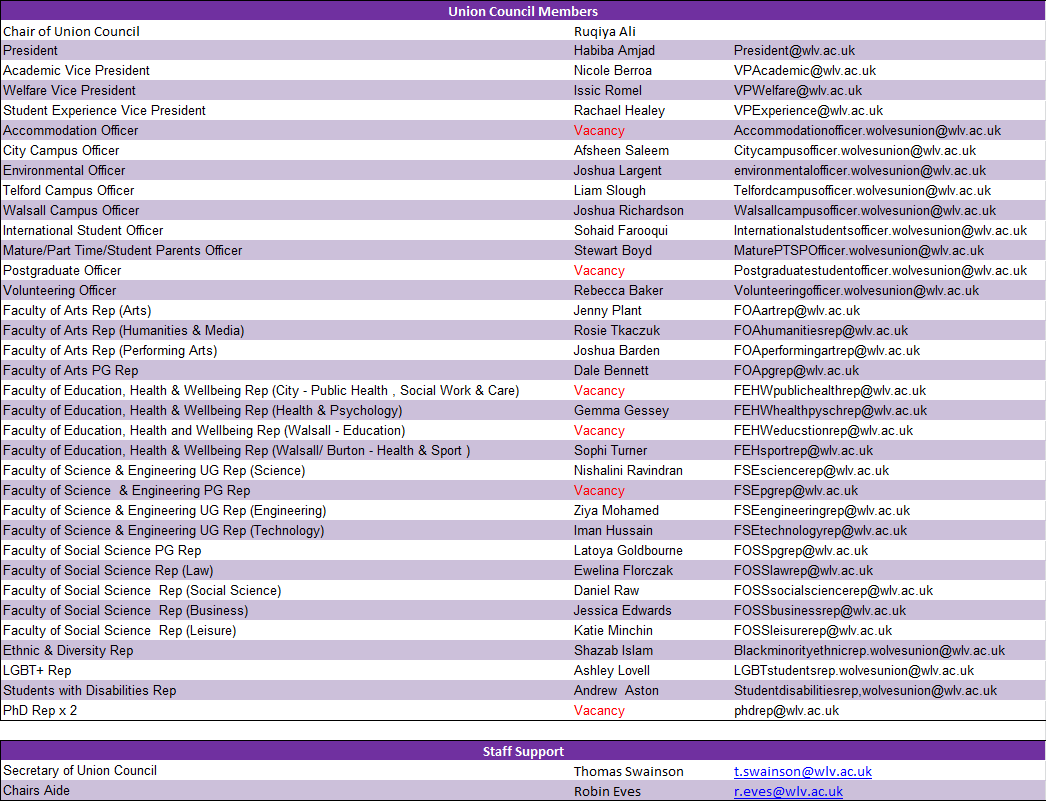
Task: Select the Accommodationofficer.wolvesunion@wlv.ac.uk email cell
Action: tap(867, 131)
